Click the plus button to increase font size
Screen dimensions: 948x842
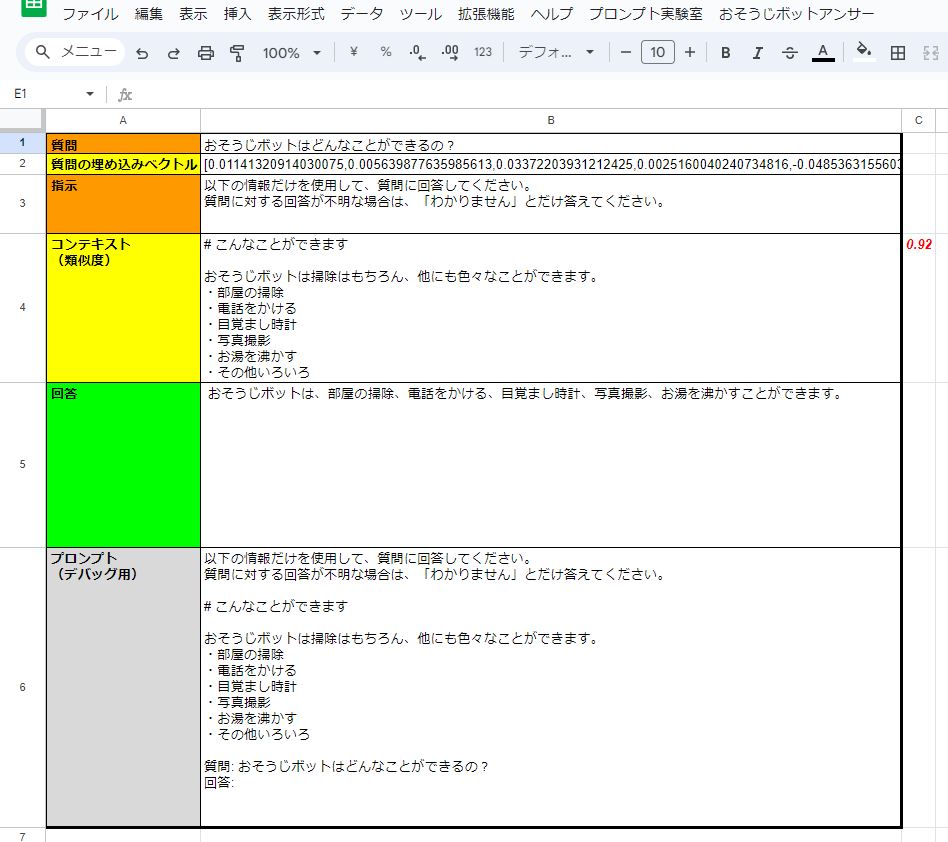(x=689, y=52)
